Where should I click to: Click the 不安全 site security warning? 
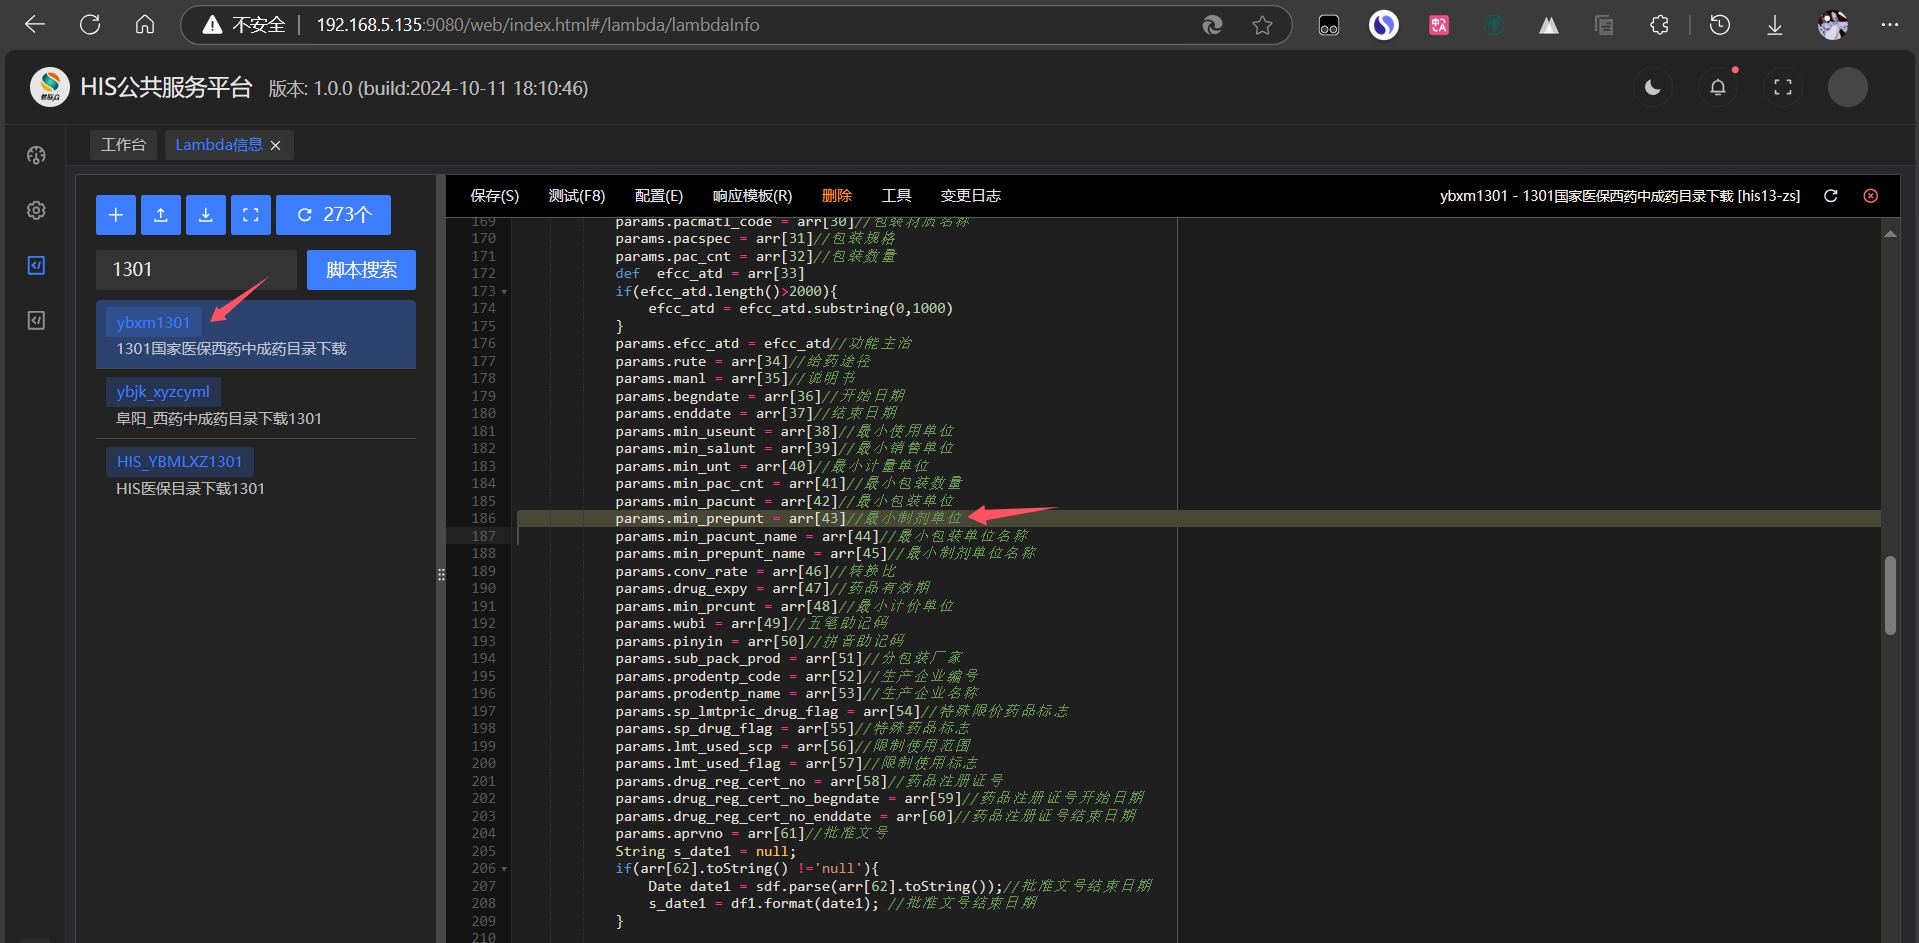pyautogui.click(x=244, y=25)
